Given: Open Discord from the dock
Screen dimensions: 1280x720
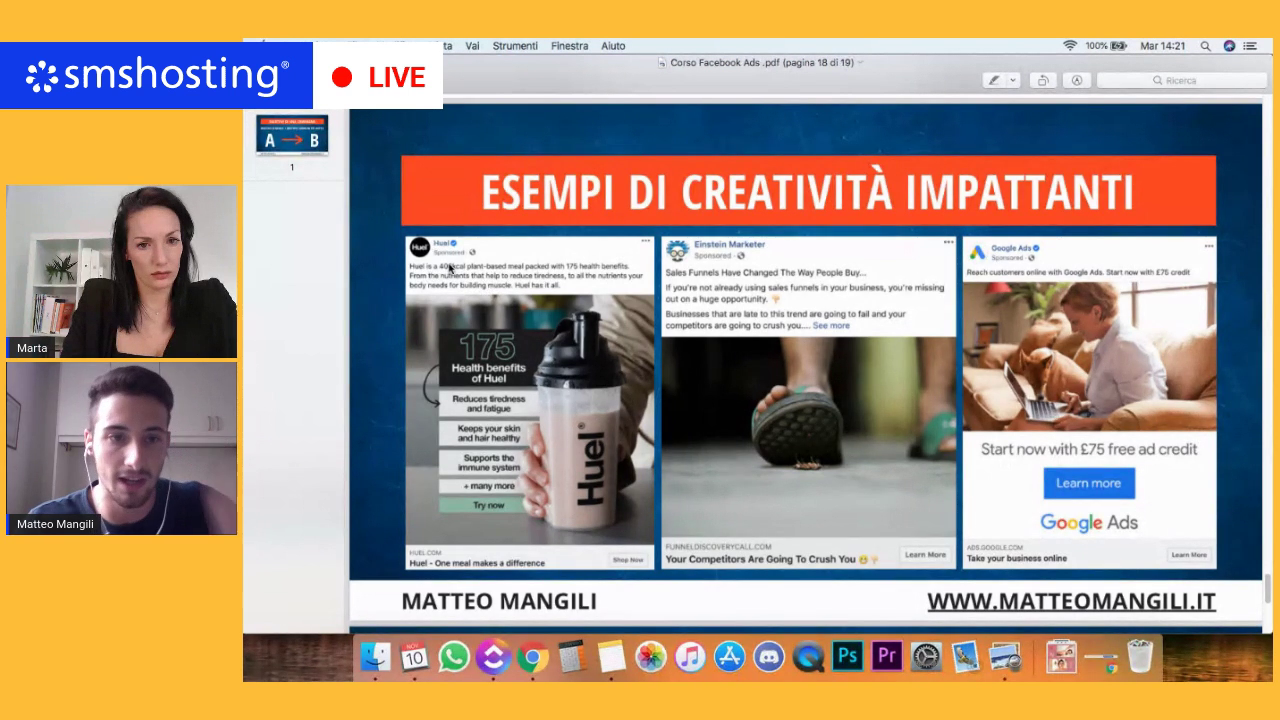Looking at the screenshot, I should coord(768,656).
